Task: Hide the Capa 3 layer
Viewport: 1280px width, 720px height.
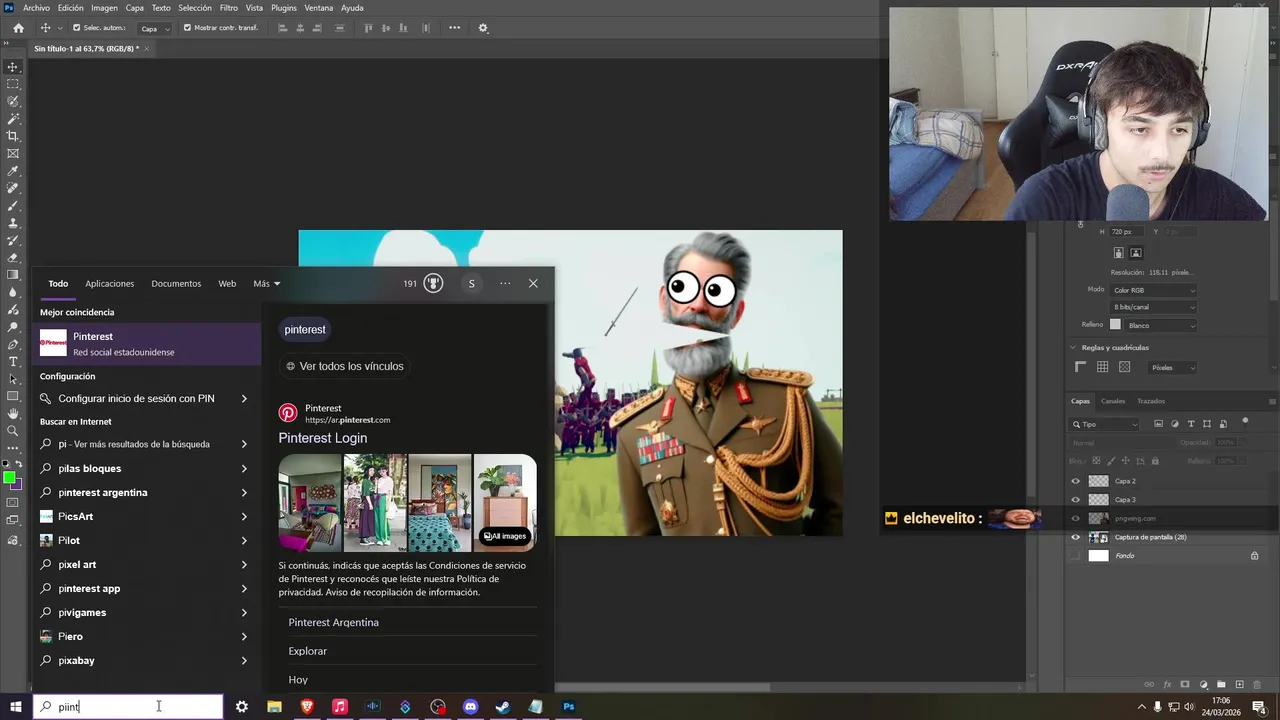Action: [x=1076, y=499]
